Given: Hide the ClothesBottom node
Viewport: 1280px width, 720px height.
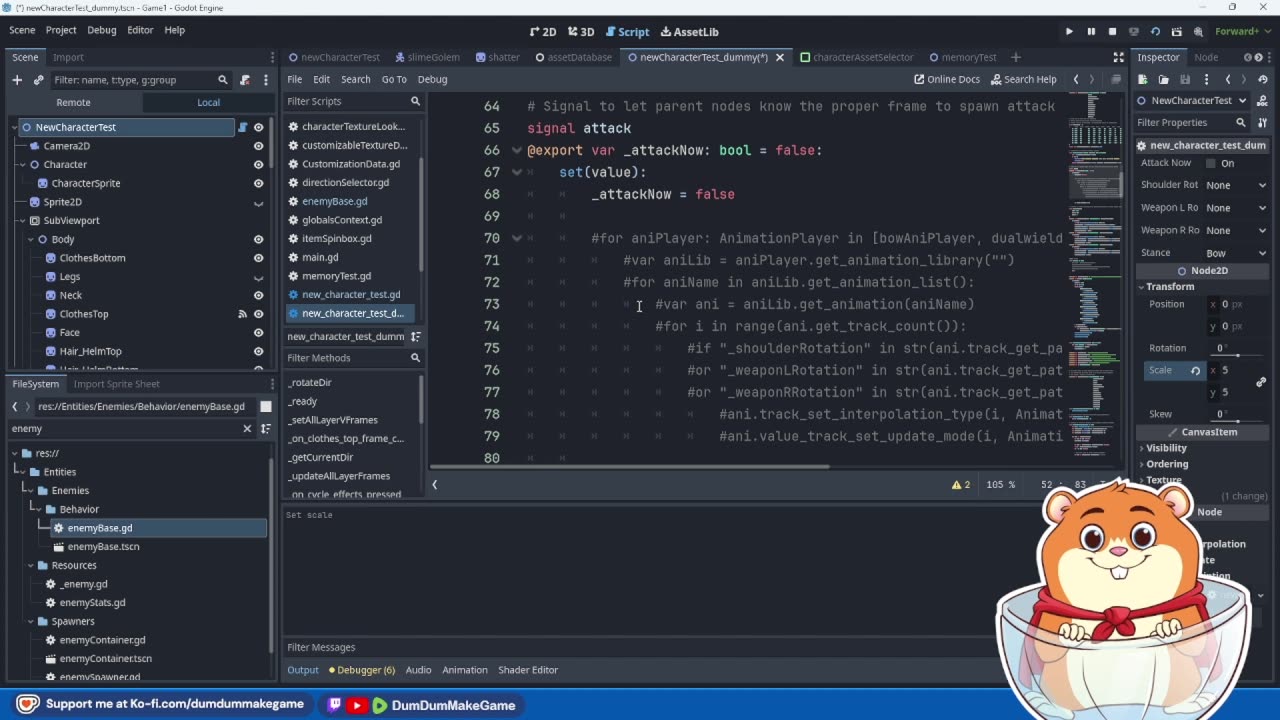Looking at the screenshot, I should [258, 258].
